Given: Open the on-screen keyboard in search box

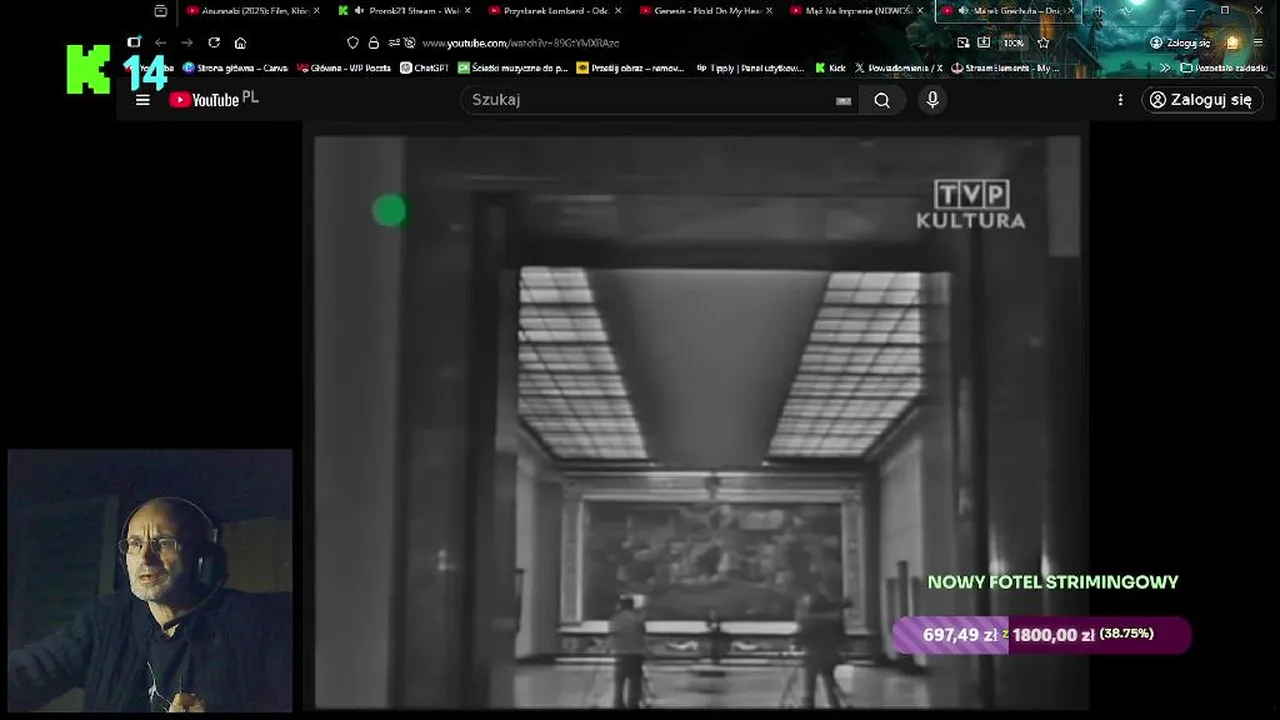Looking at the screenshot, I should 843,100.
